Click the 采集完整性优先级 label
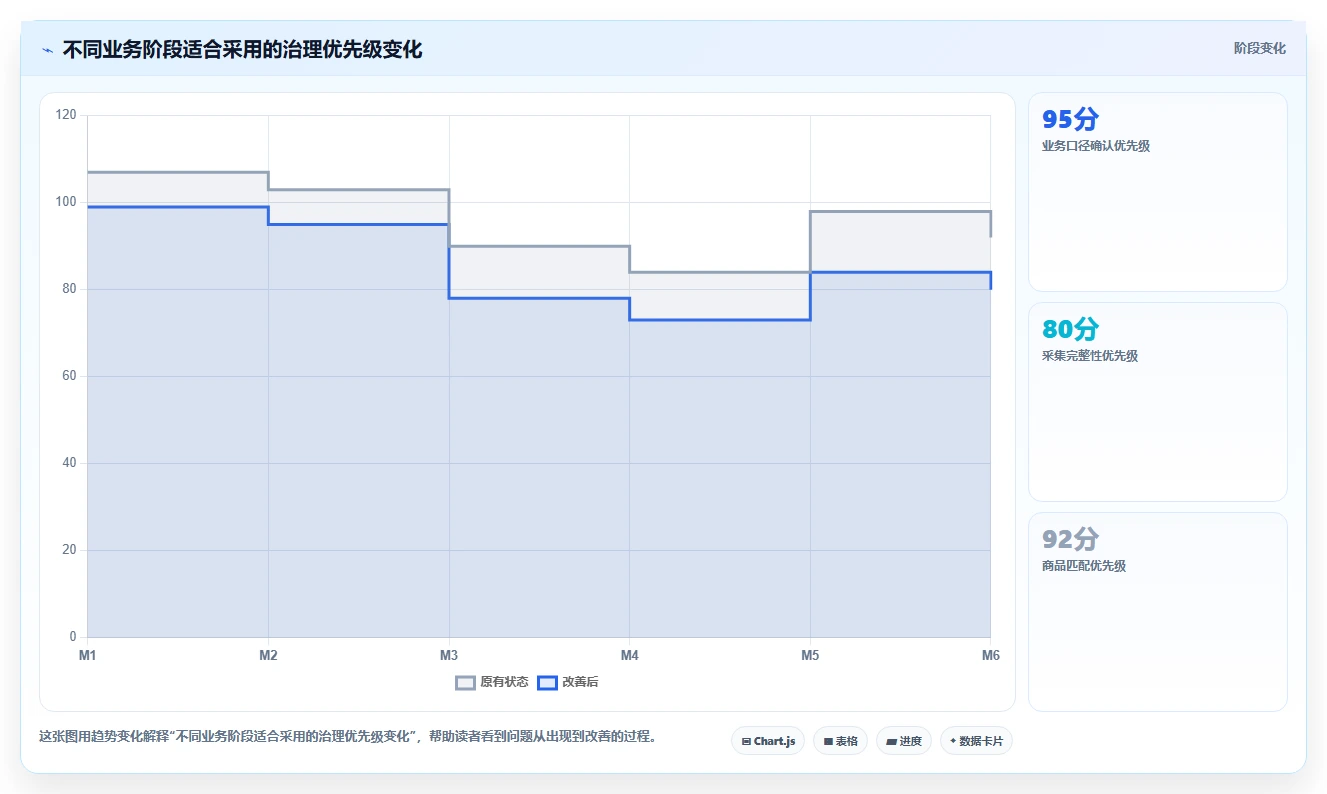 pos(1090,356)
